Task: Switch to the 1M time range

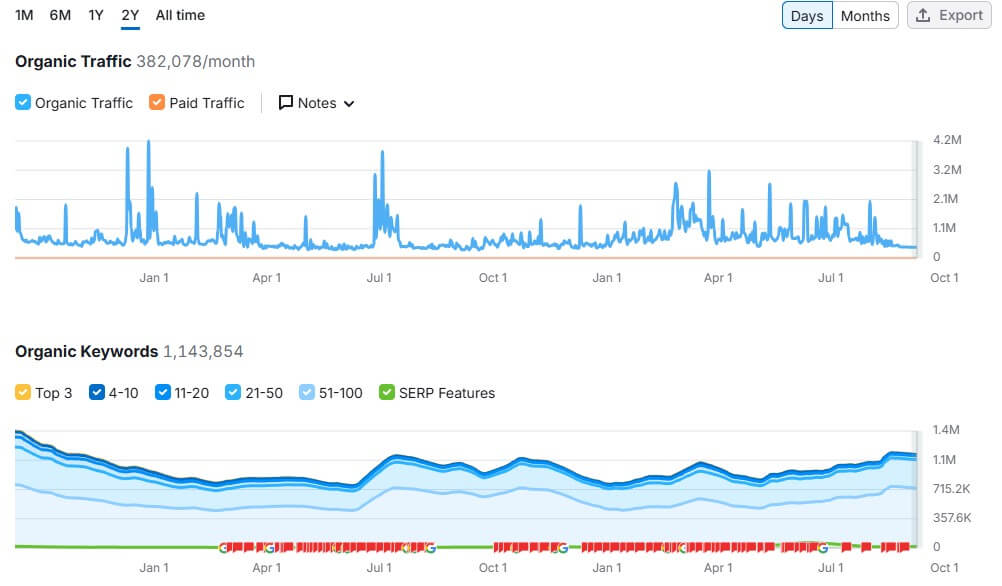Action: 24,15
